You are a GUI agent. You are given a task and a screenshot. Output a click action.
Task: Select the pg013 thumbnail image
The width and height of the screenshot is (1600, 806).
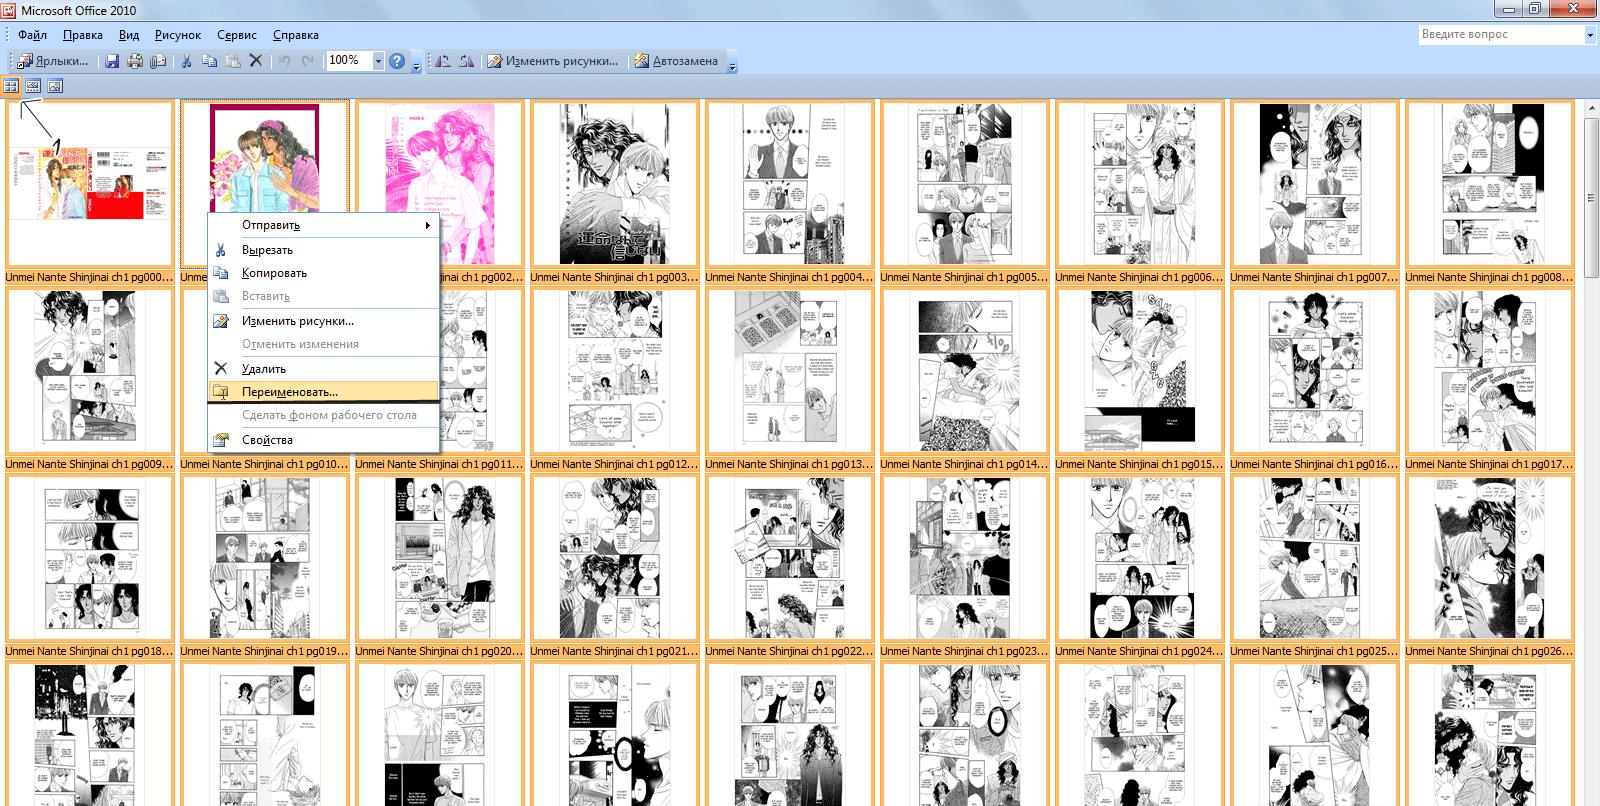coord(789,371)
